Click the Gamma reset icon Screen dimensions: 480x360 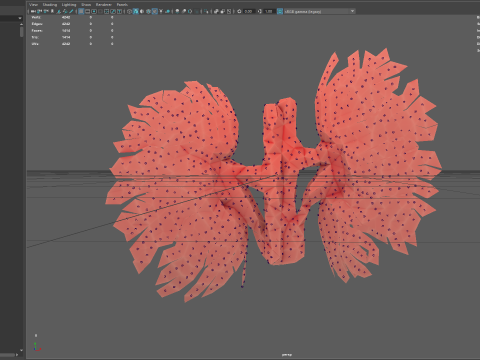click(260, 11)
